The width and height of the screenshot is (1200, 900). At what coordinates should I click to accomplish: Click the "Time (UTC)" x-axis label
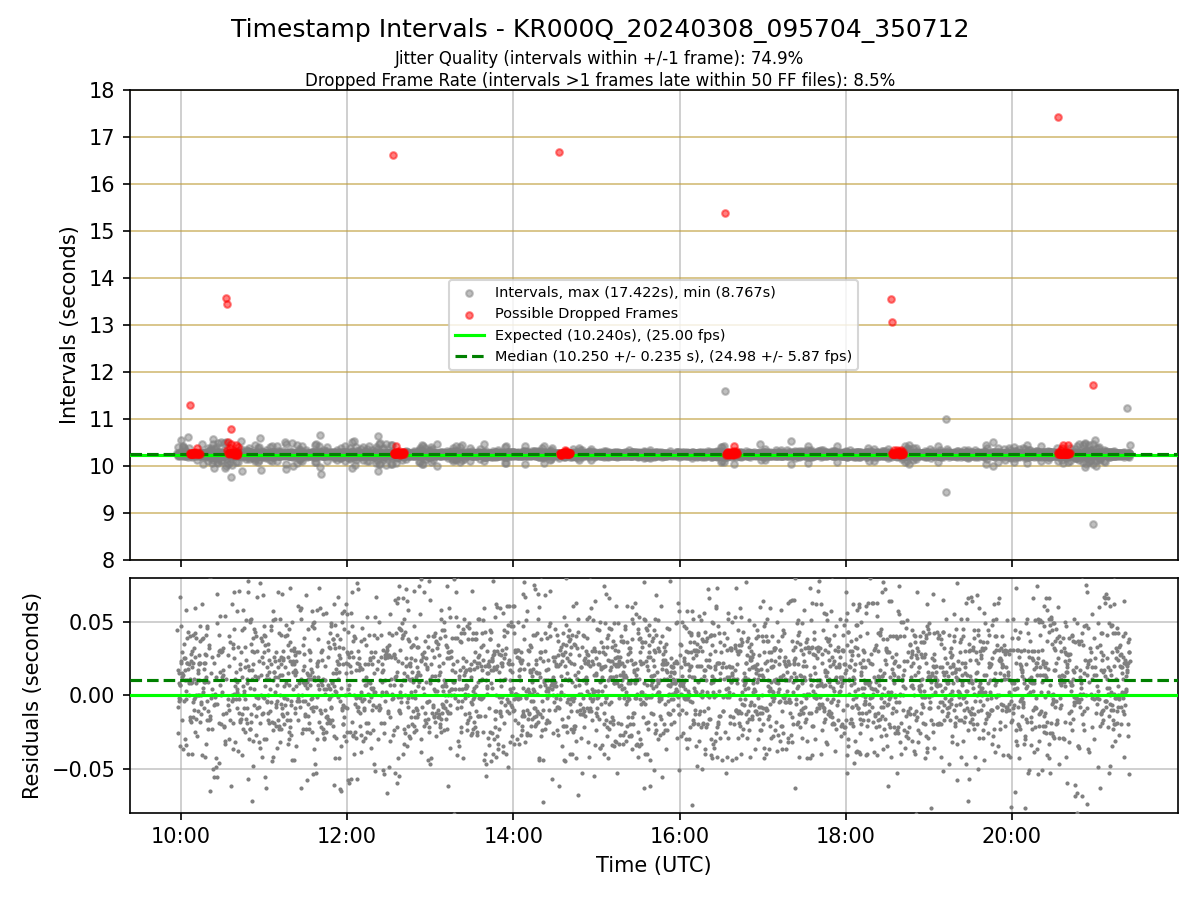coord(653,865)
